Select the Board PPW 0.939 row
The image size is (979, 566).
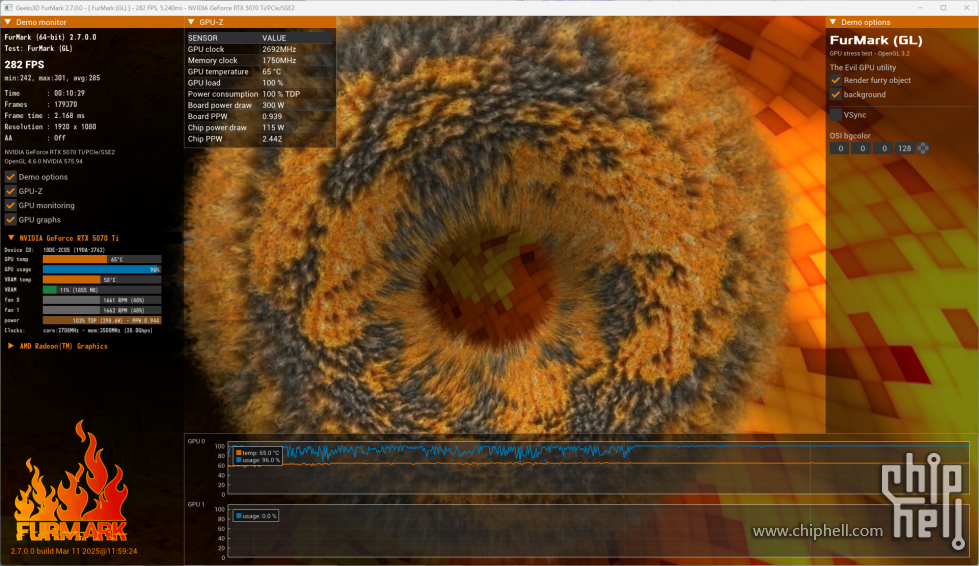tap(260, 117)
